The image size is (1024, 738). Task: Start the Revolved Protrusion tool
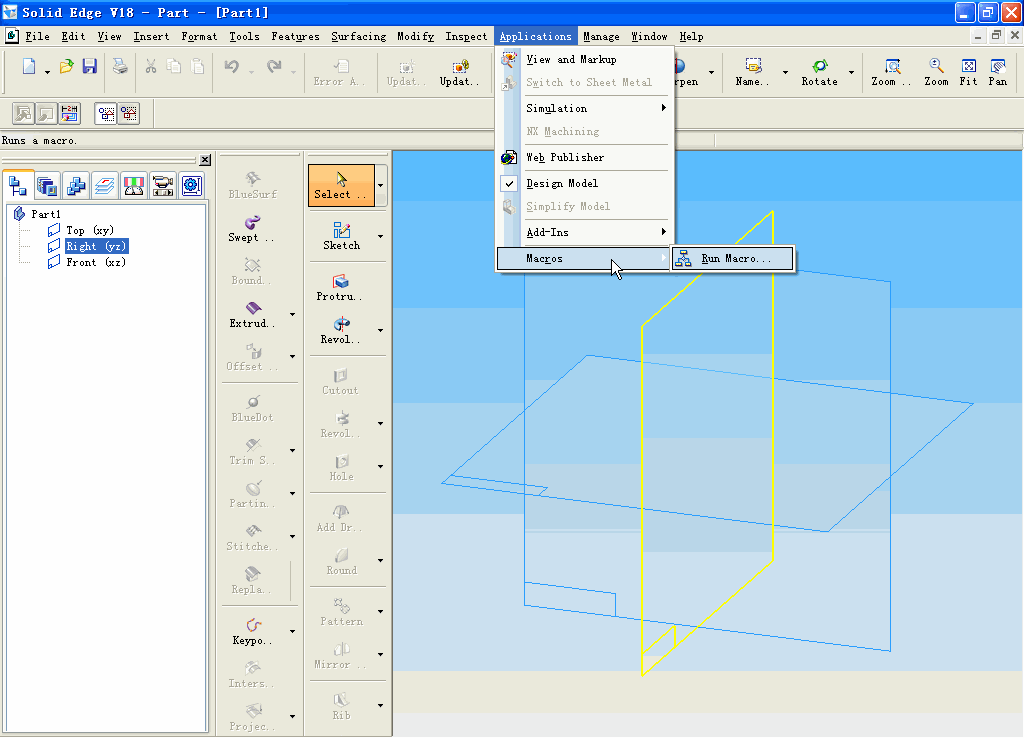pos(340,330)
